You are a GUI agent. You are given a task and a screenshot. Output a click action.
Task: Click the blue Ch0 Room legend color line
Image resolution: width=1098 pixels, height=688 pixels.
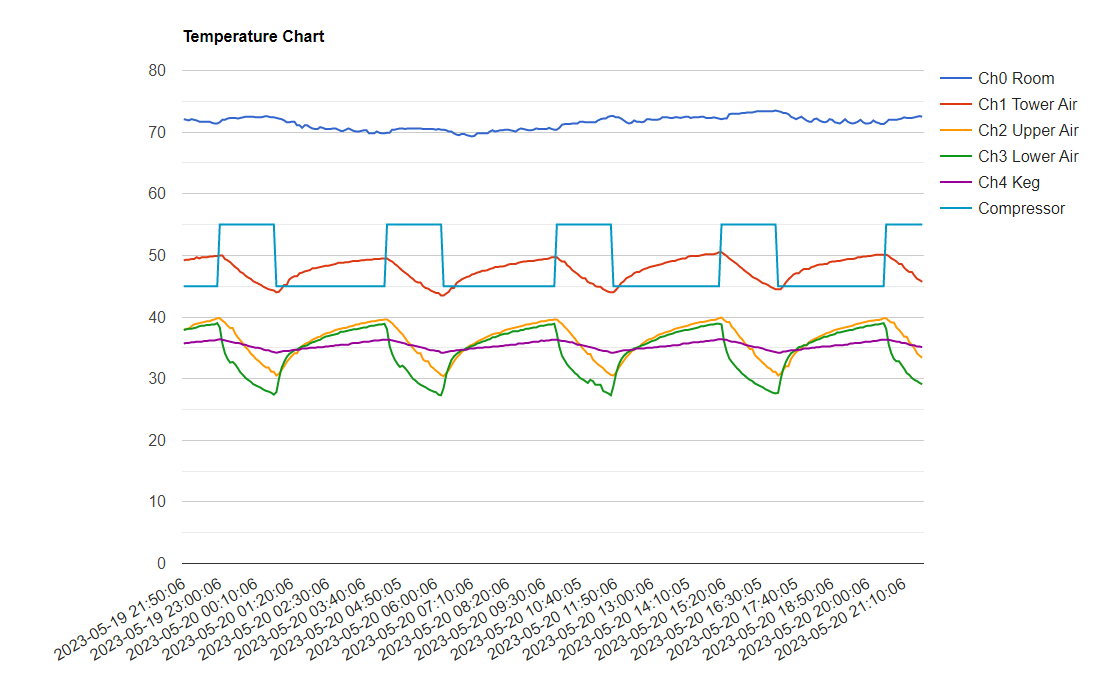pyautogui.click(x=956, y=78)
